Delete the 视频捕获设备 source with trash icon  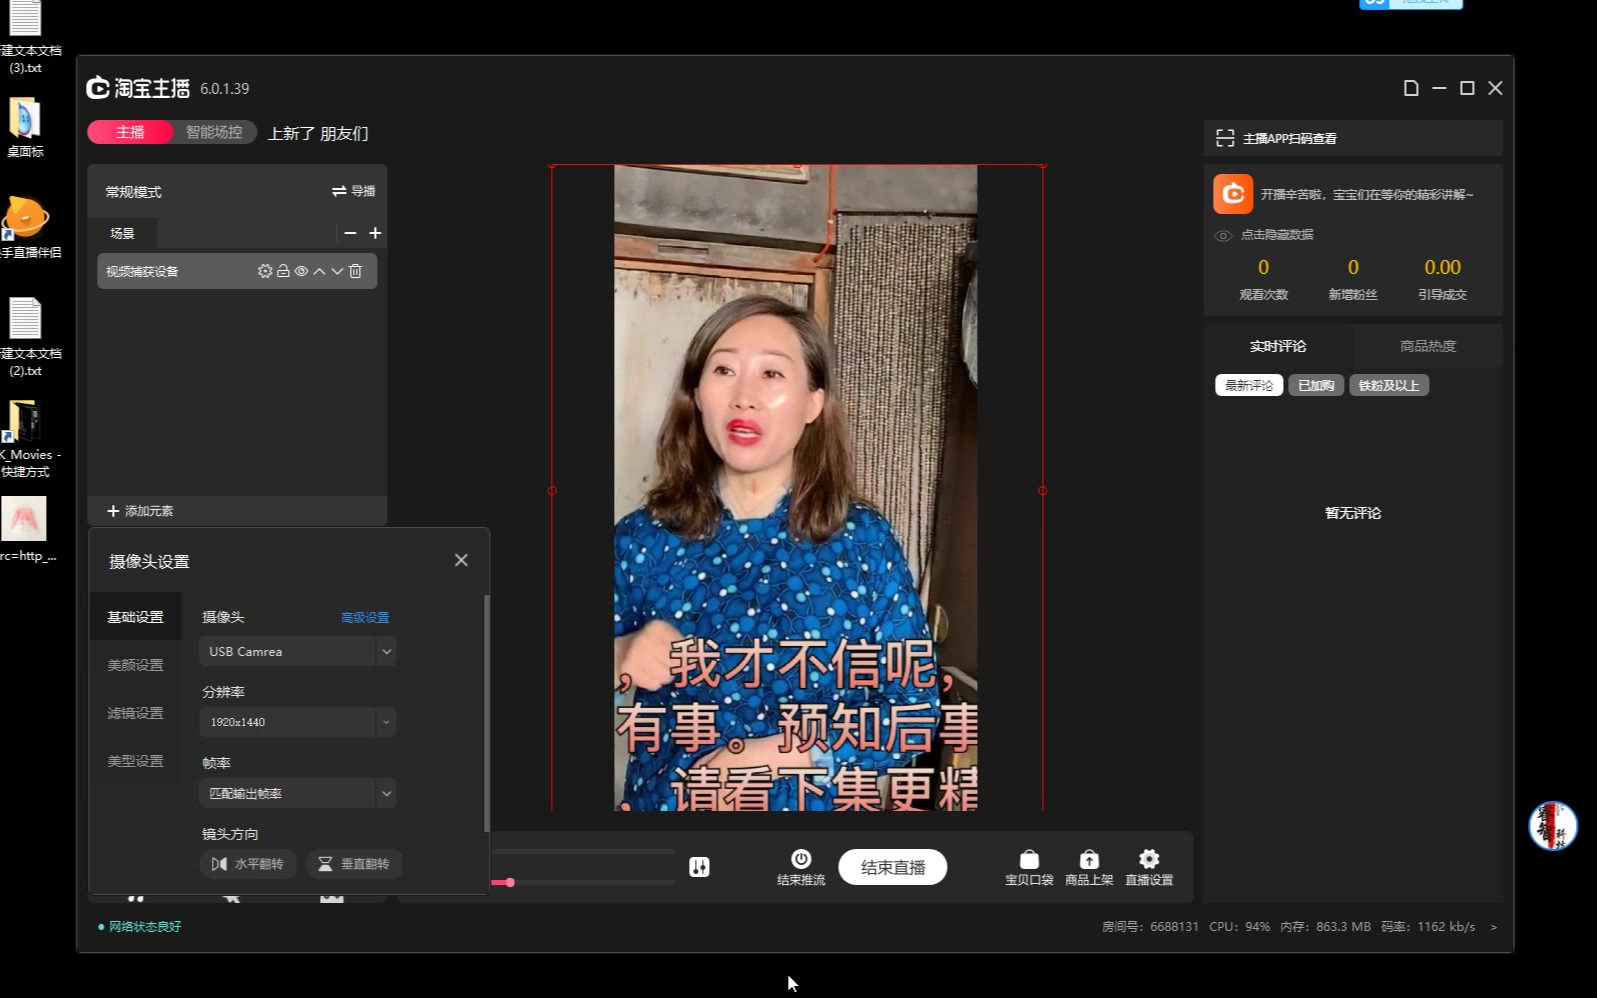point(355,271)
